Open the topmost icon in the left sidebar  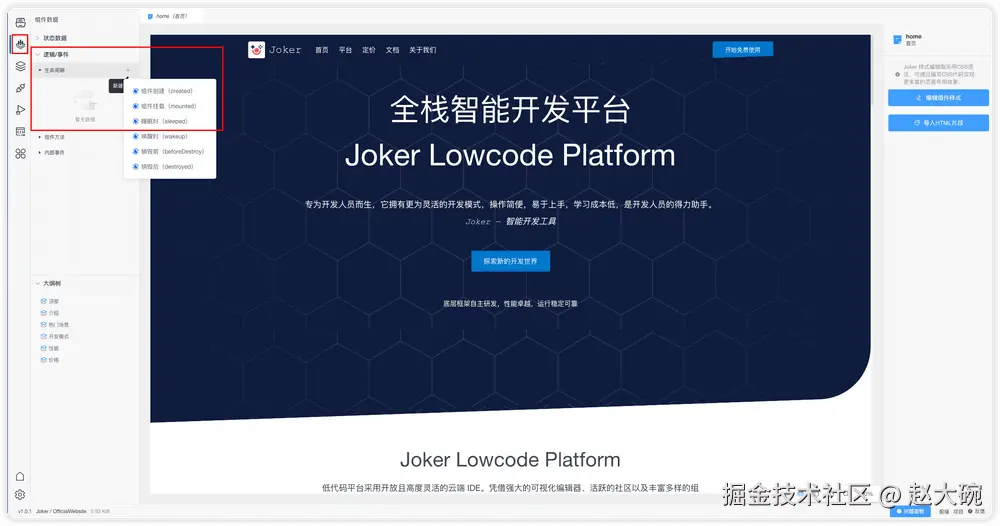point(20,22)
